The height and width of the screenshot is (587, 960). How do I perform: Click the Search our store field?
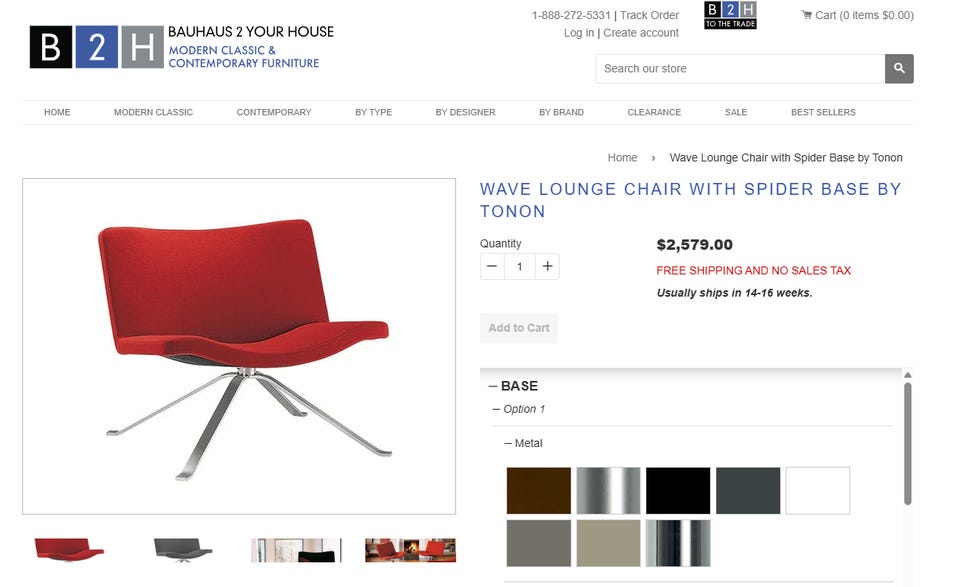[x=740, y=69]
